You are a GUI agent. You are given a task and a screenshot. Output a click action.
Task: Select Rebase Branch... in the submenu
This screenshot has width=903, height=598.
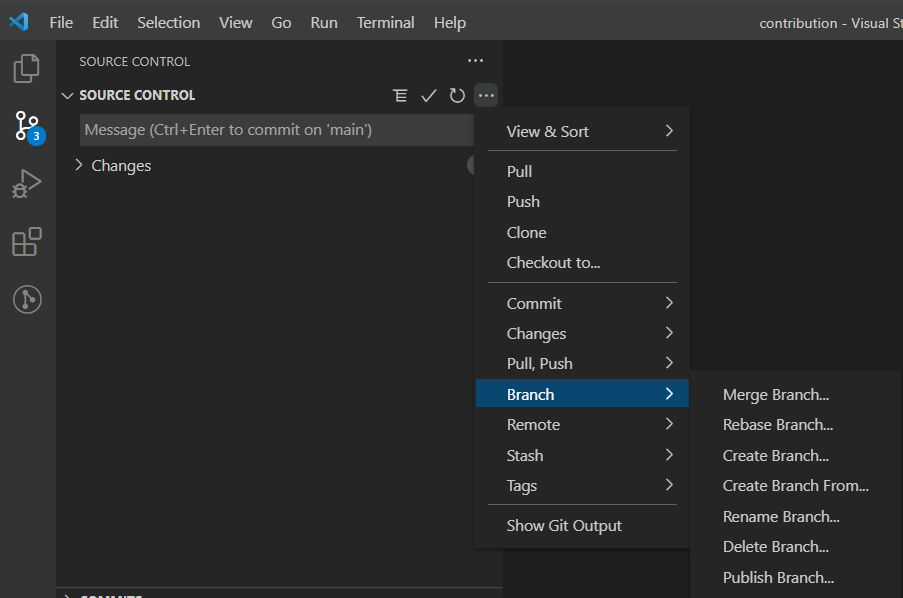tap(795, 425)
